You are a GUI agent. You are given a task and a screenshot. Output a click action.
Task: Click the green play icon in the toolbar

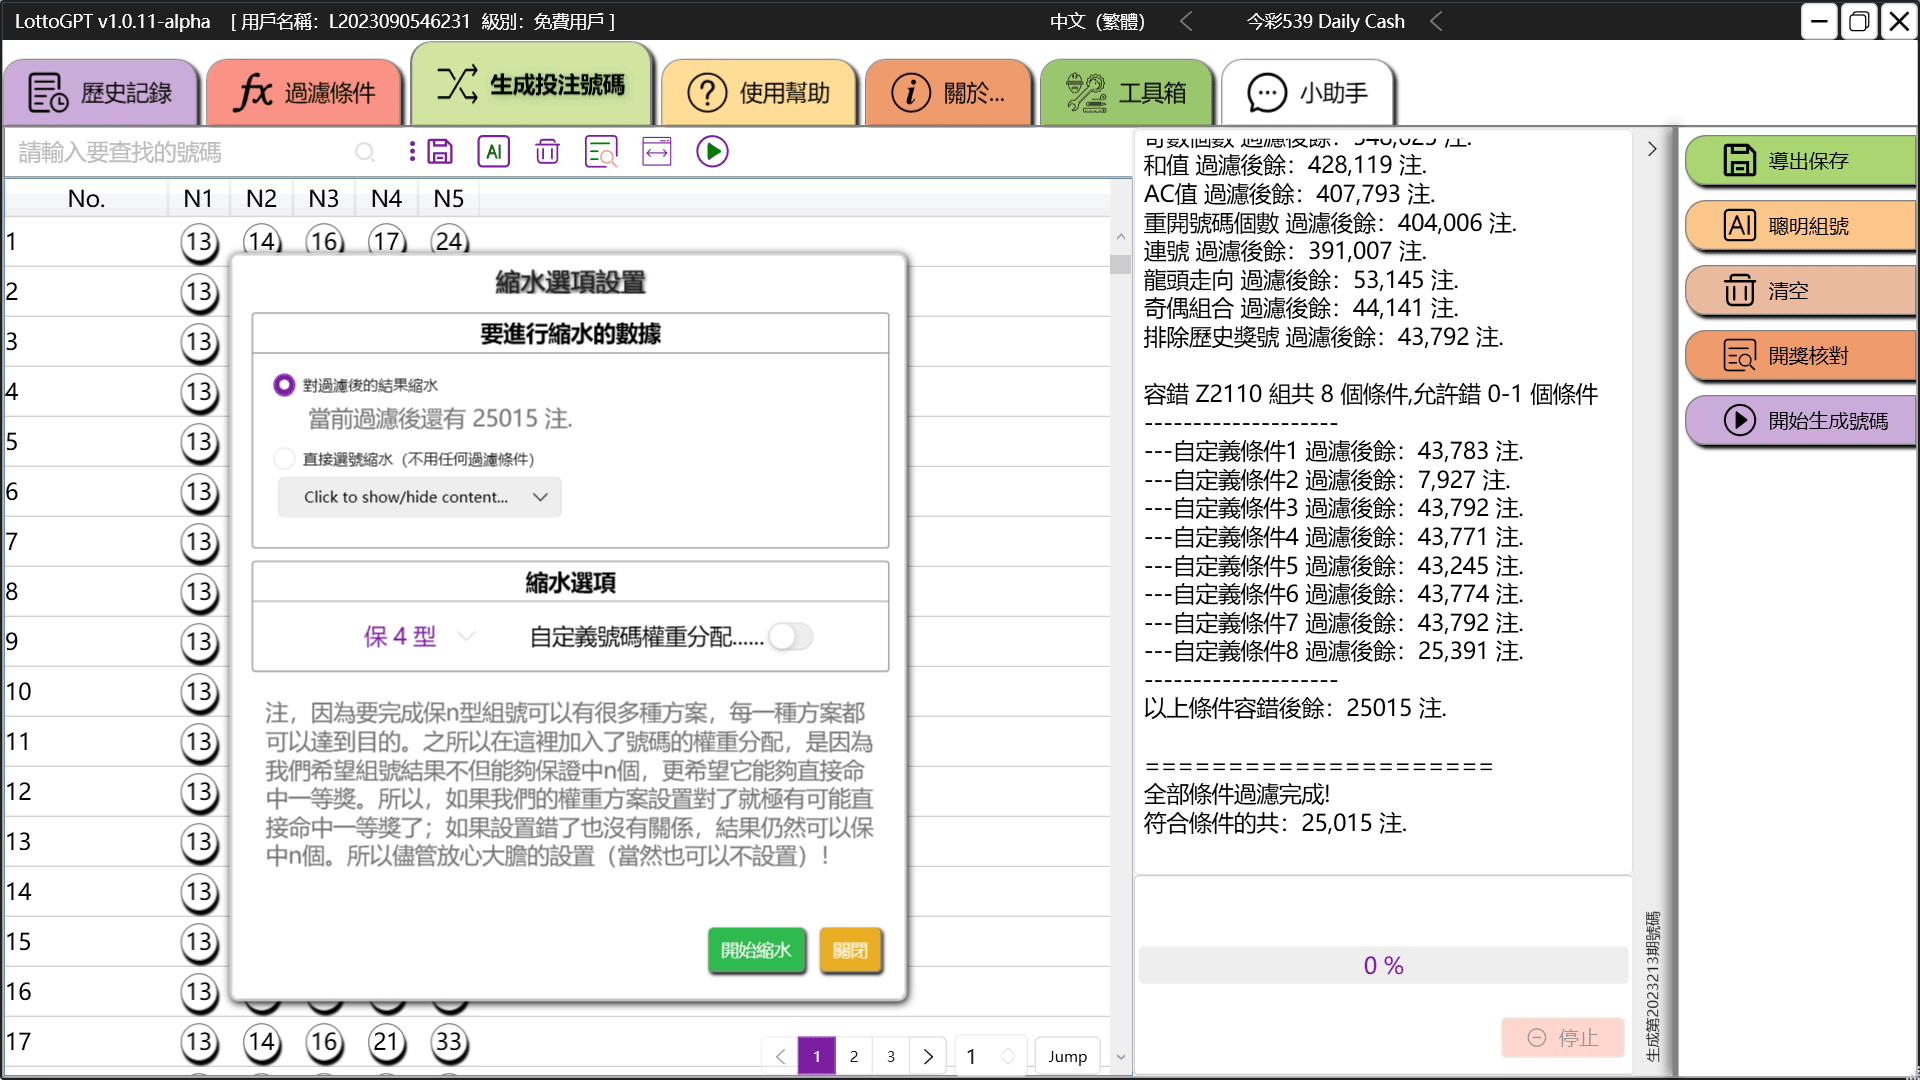click(712, 152)
